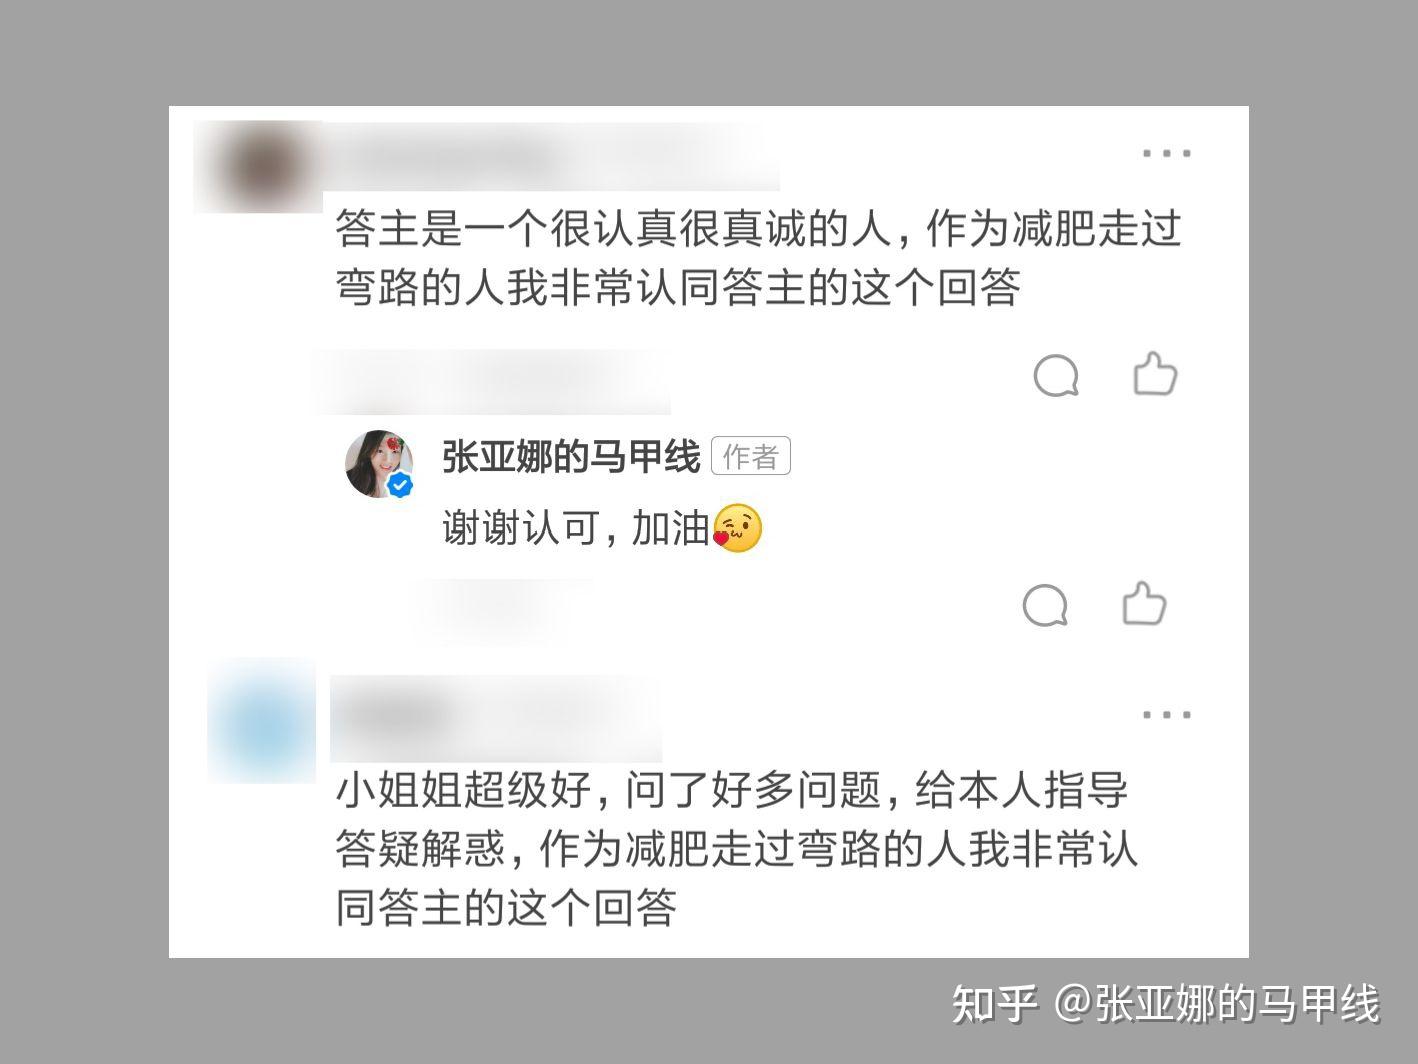This screenshot has height=1064, width=1418.
Task: Like the first comment with the thumbs-up icon
Action: coord(1155,374)
